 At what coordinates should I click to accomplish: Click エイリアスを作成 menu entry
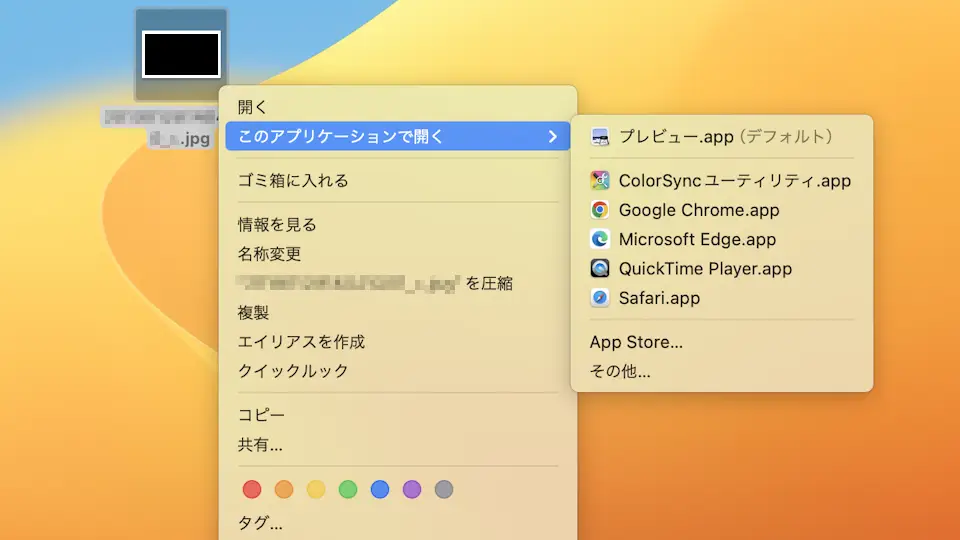[x=301, y=342]
